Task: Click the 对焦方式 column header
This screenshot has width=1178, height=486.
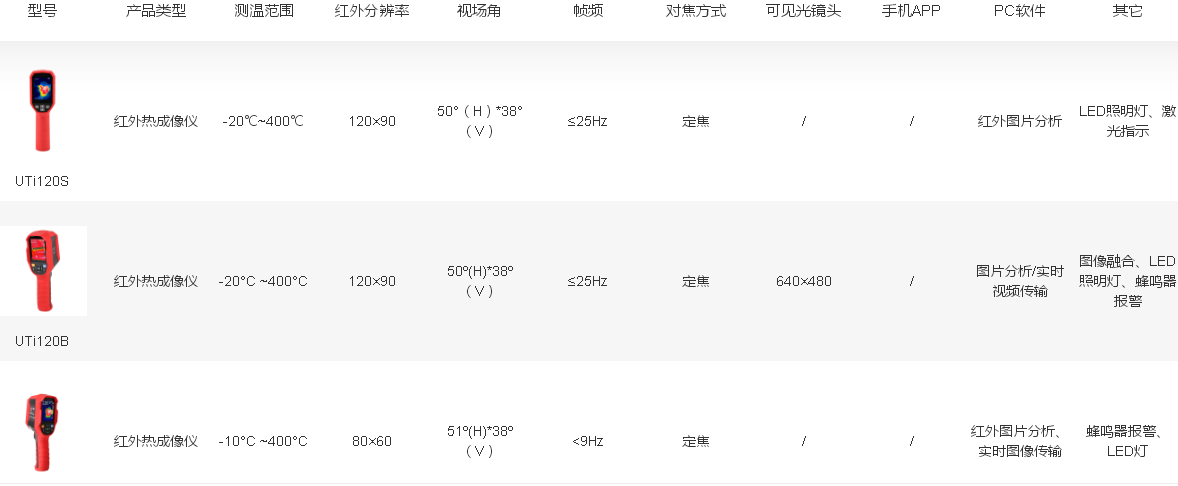Action: [696, 11]
